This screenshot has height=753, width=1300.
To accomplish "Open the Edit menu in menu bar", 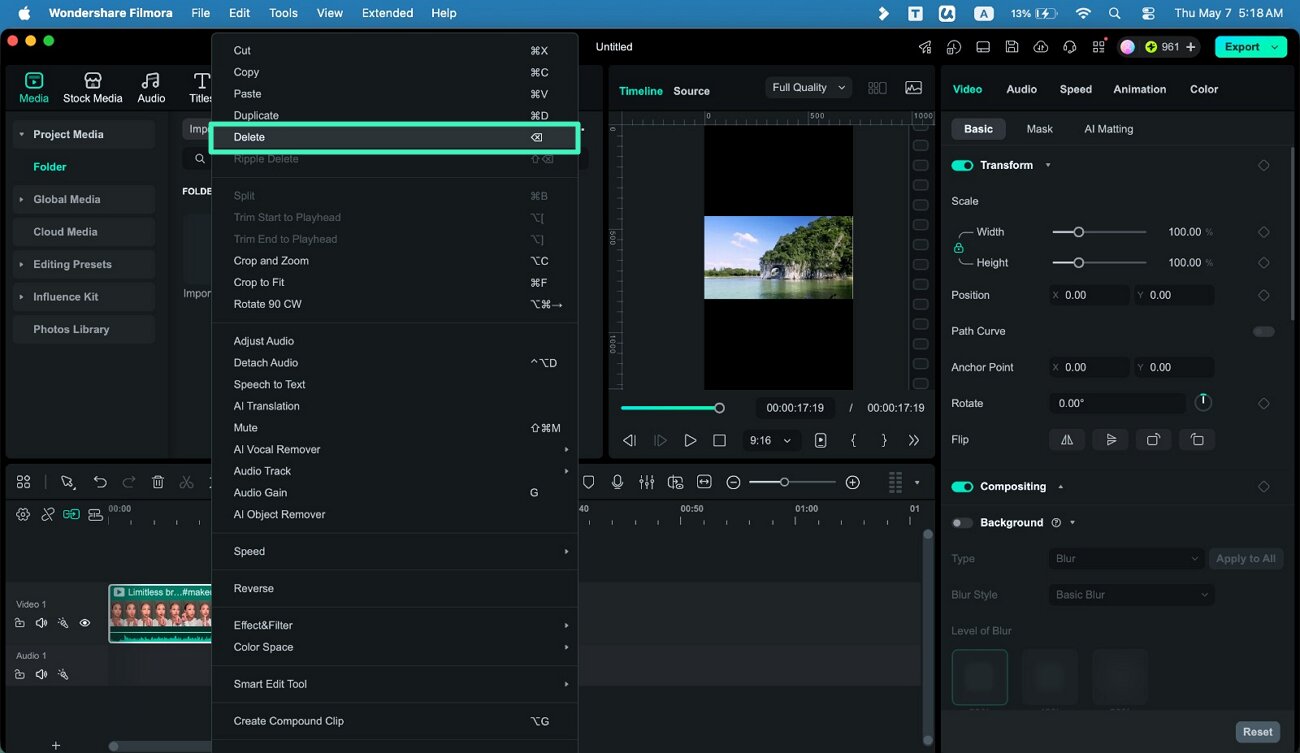I will [239, 13].
